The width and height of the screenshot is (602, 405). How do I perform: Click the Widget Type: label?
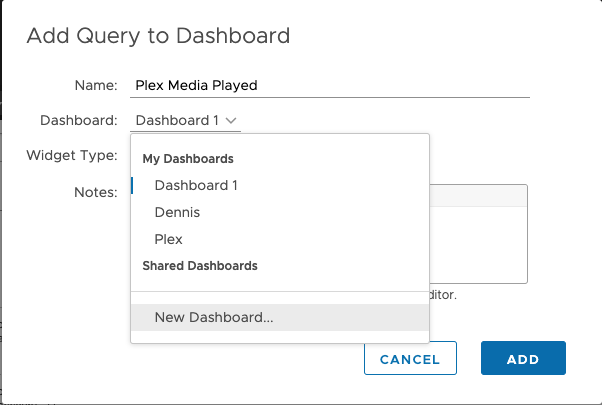tap(72, 155)
